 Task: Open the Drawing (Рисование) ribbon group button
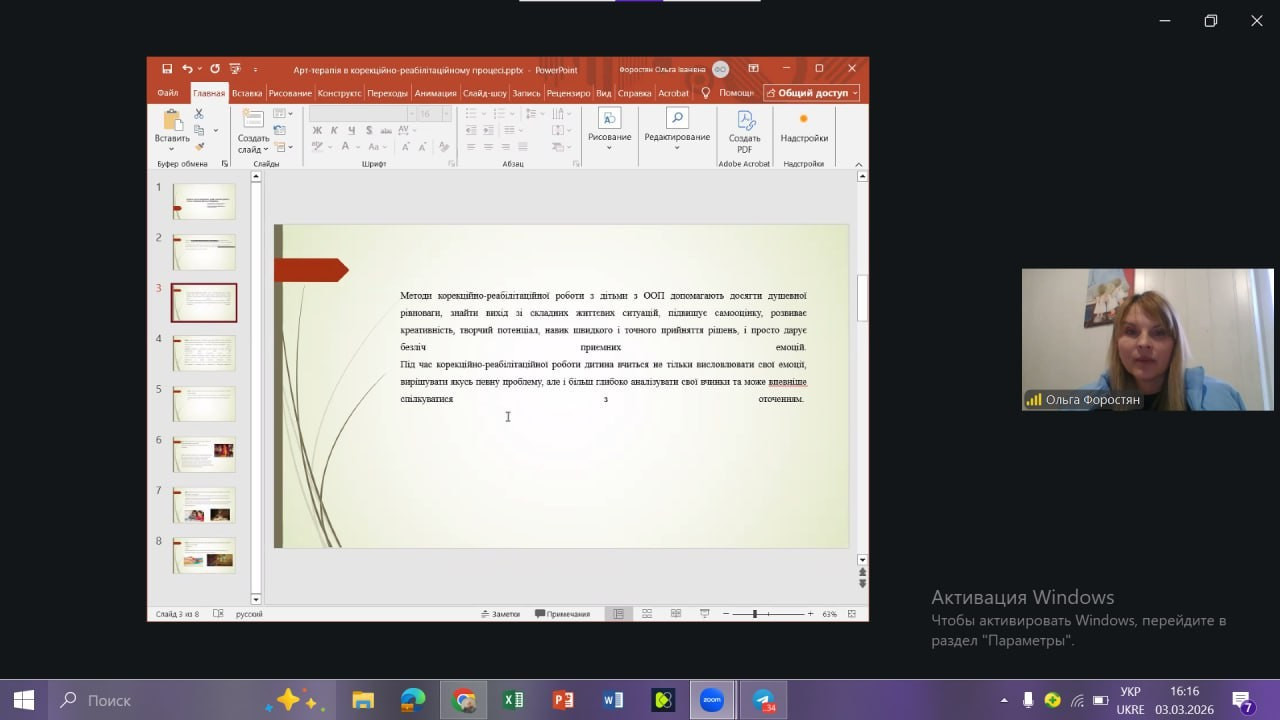pos(609,125)
